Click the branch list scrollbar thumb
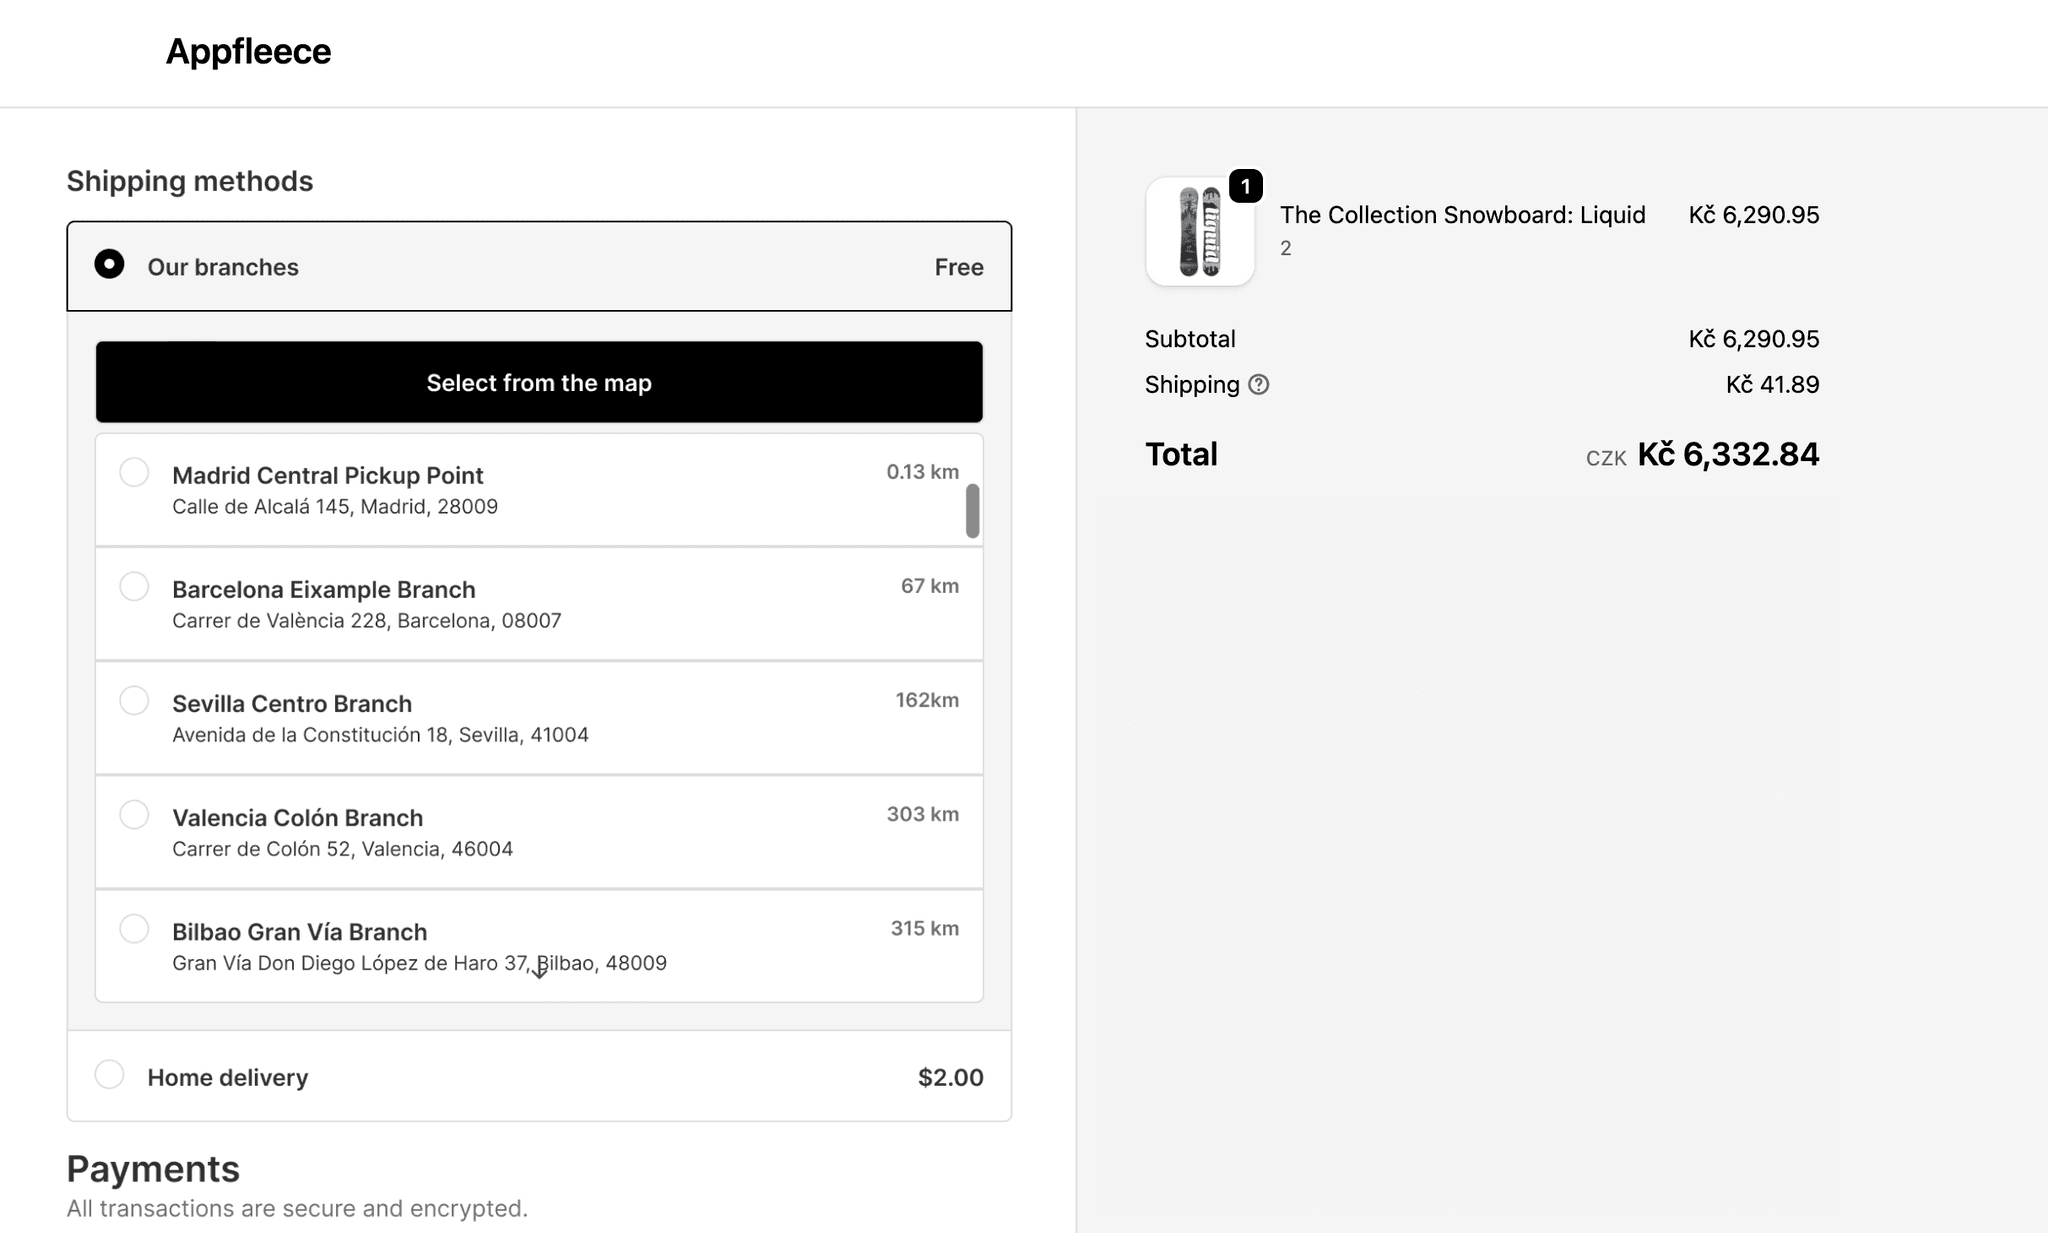This screenshot has height=1233, width=2048. coord(972,511)
